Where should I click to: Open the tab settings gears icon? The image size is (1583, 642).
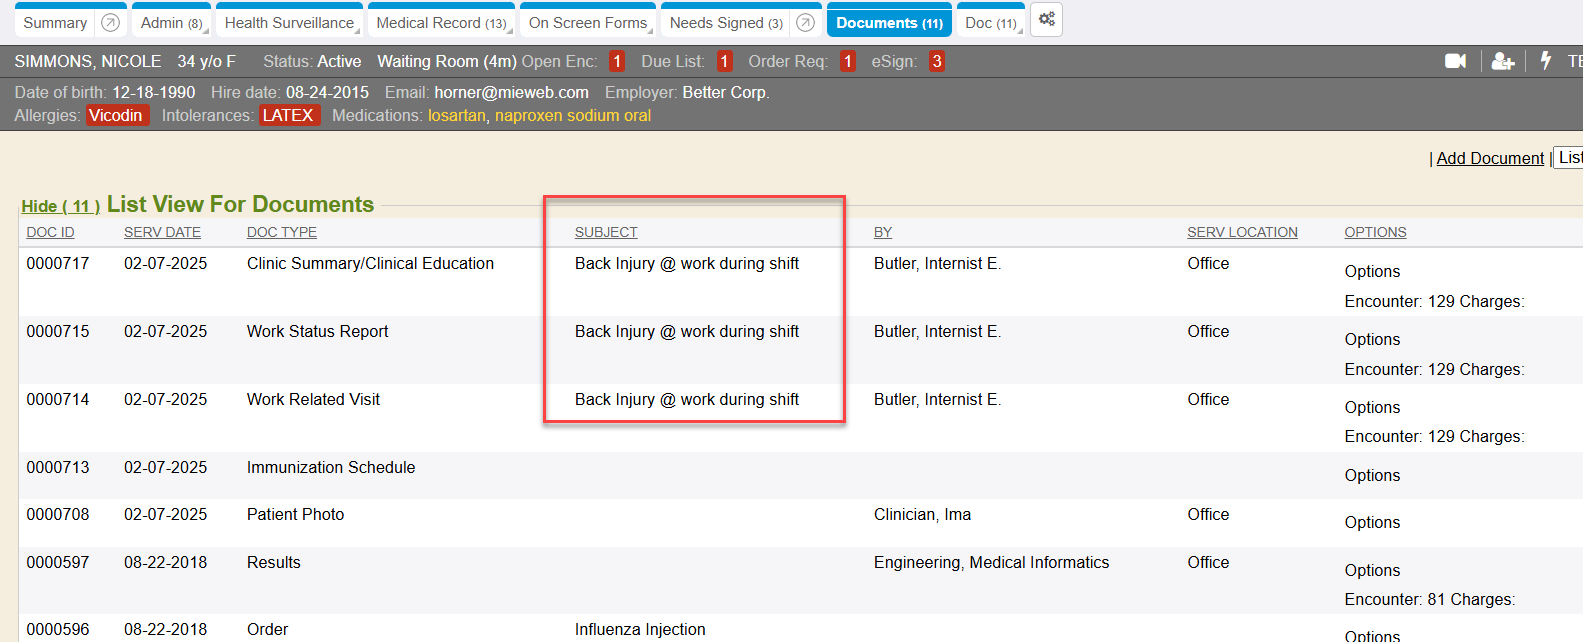click(1046, 20)
